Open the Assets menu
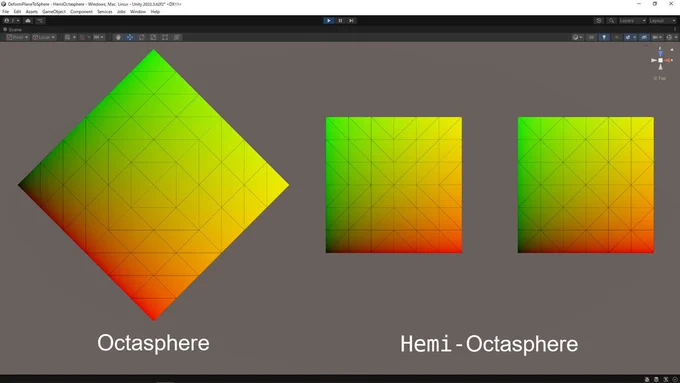680x383 pixels. 32,12
